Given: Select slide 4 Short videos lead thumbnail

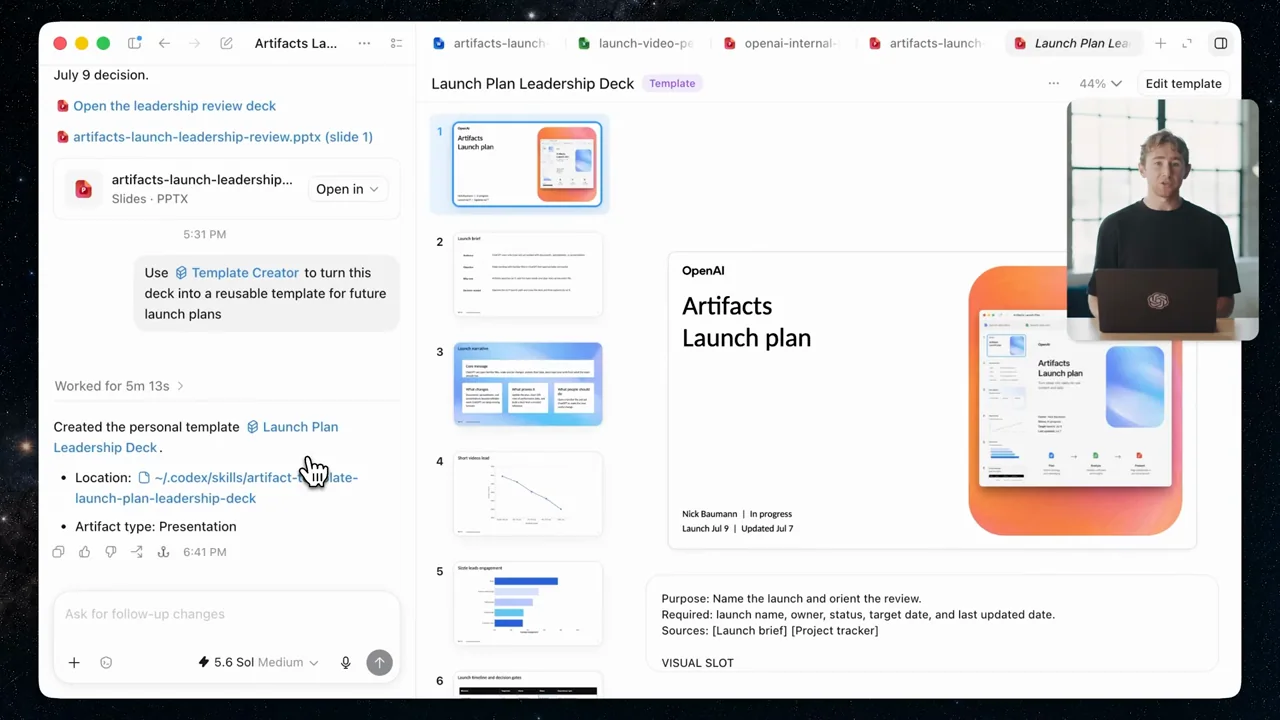Looking at the screenshot, I should coord(528,494).
